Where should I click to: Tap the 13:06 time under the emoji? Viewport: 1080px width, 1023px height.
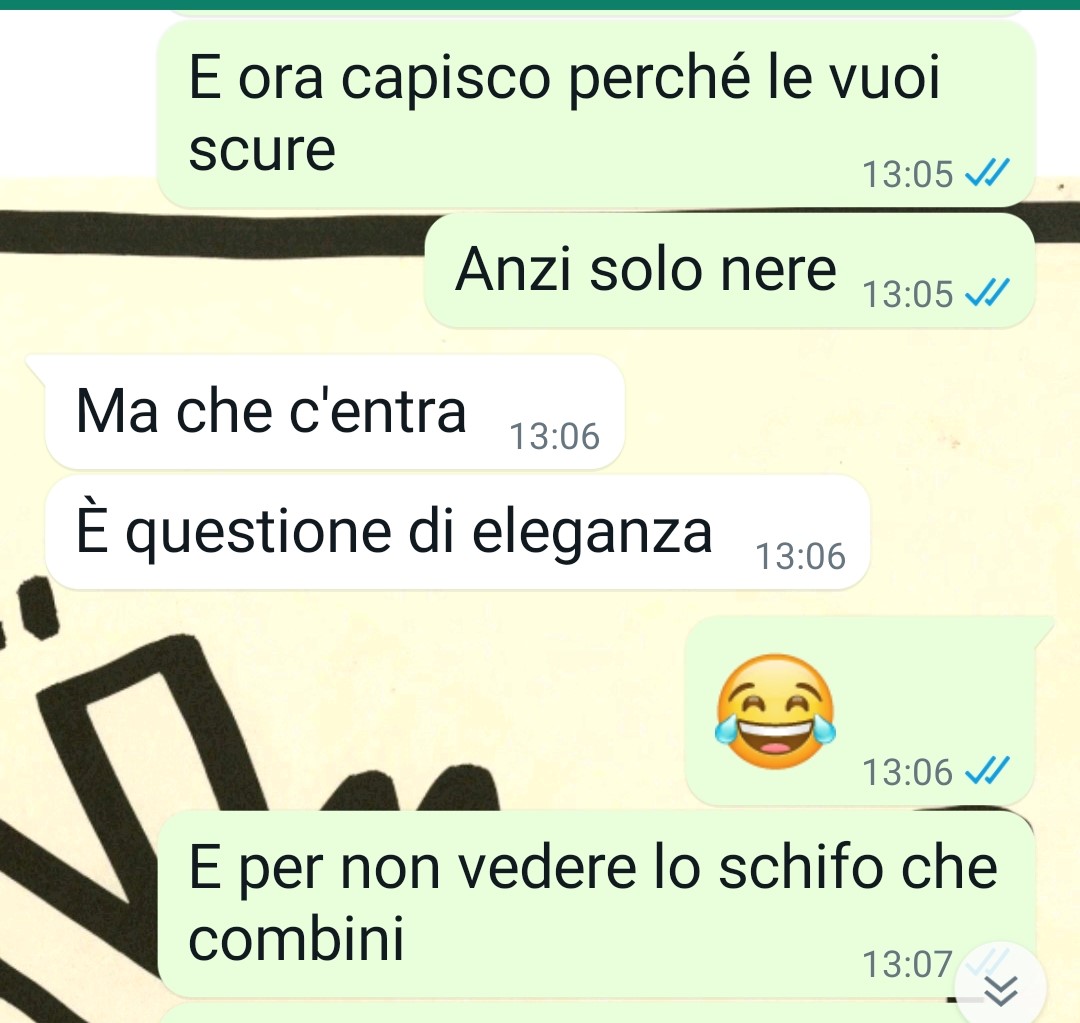(907, 772)
